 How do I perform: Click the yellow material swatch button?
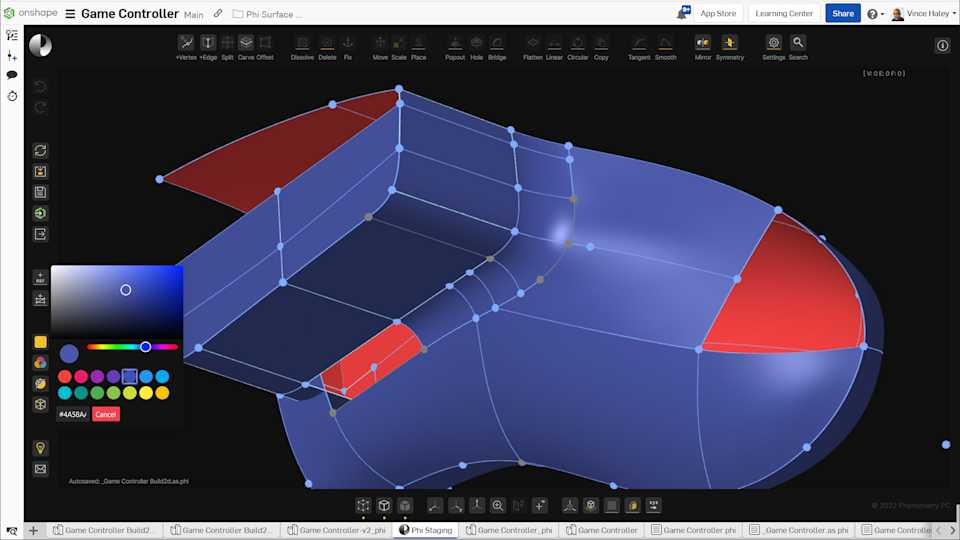pyautogui.click(x=40, y=342)
